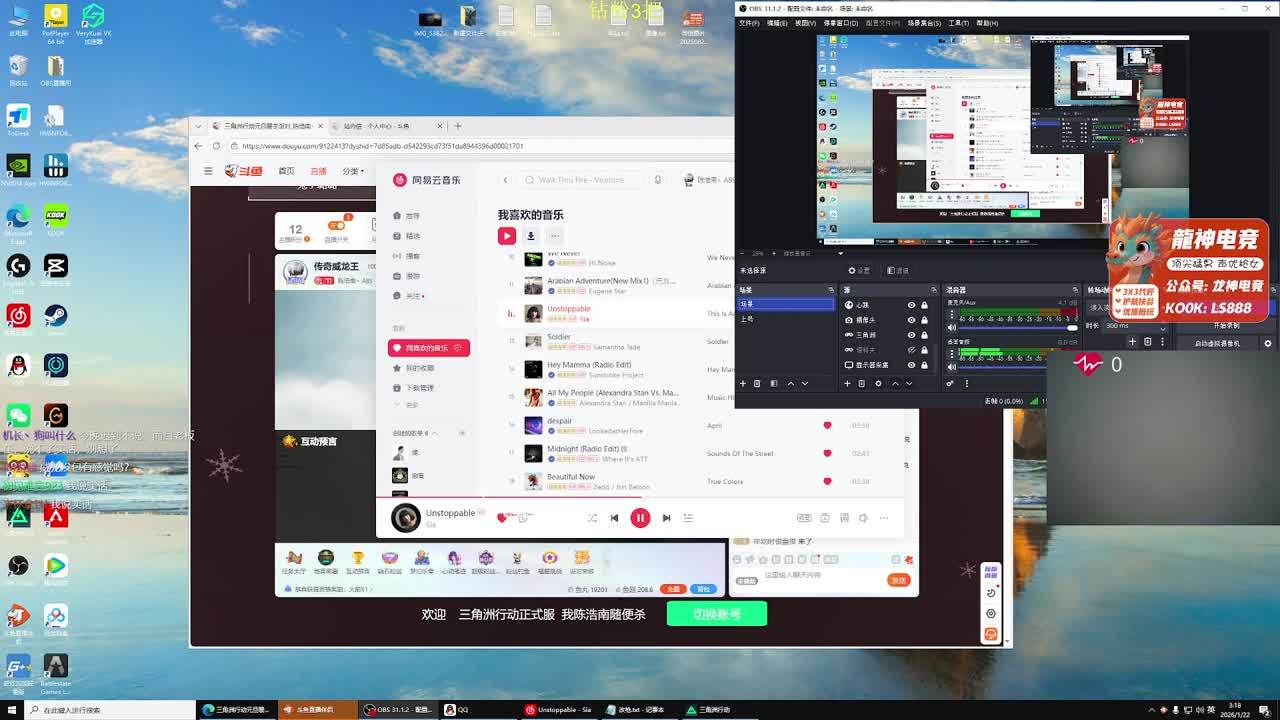Click download icon under 我喜欢的音乐

click(x=531, y=236)
